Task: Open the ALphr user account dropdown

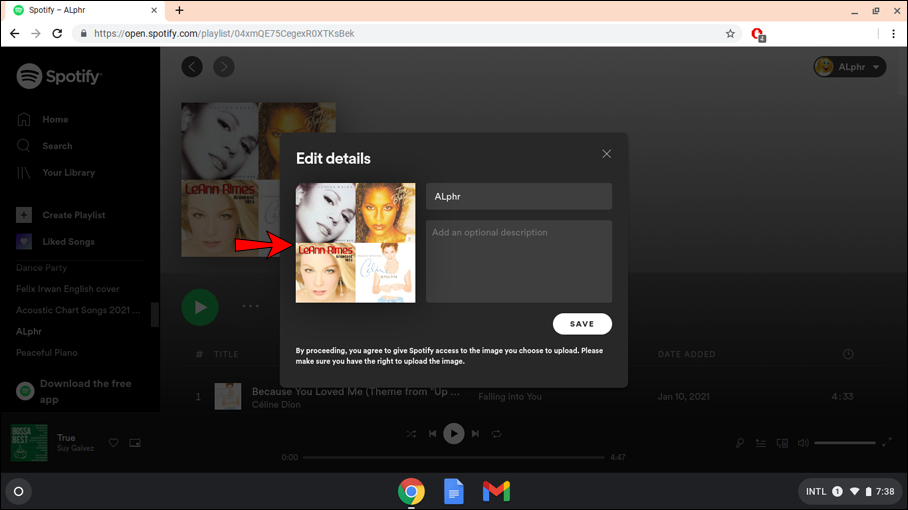Action: [850, 67]
